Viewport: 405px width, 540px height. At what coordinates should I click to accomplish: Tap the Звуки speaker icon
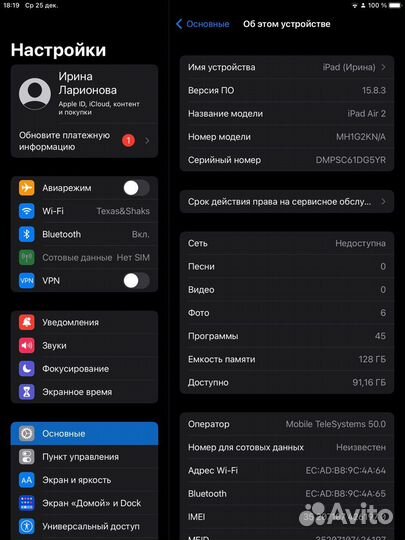click(27, 345)
